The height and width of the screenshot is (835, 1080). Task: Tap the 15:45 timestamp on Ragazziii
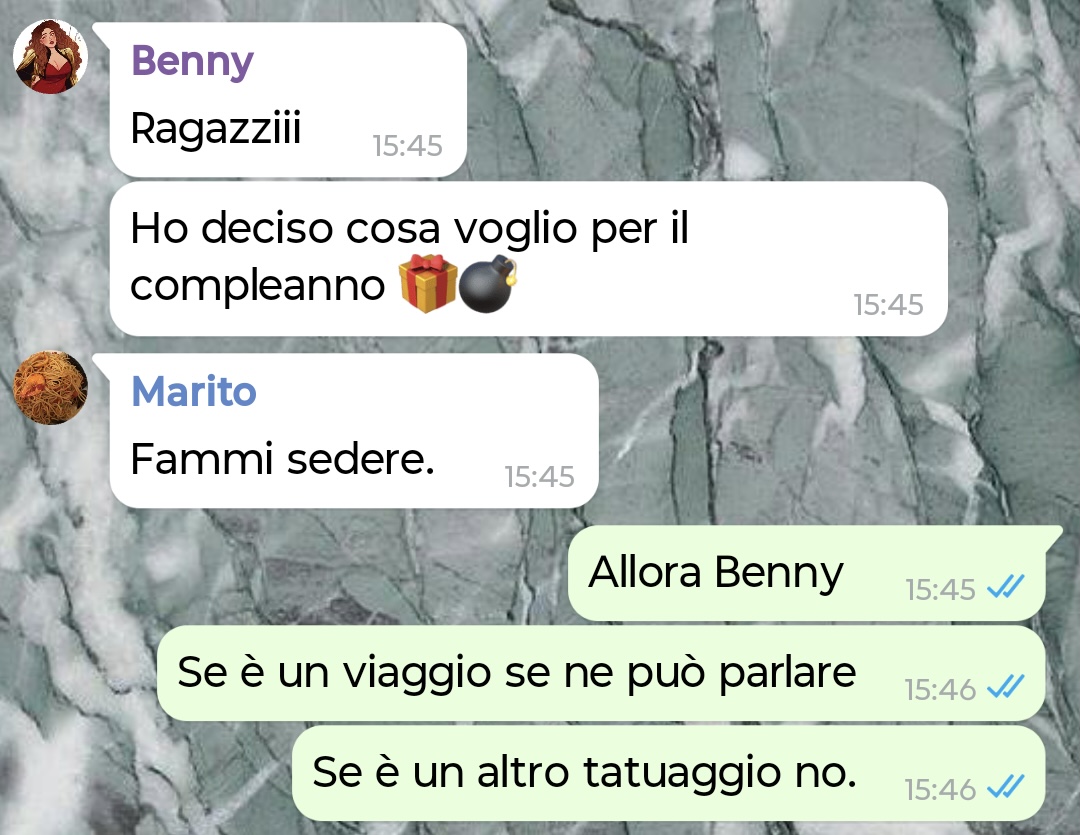pos(407,146)
